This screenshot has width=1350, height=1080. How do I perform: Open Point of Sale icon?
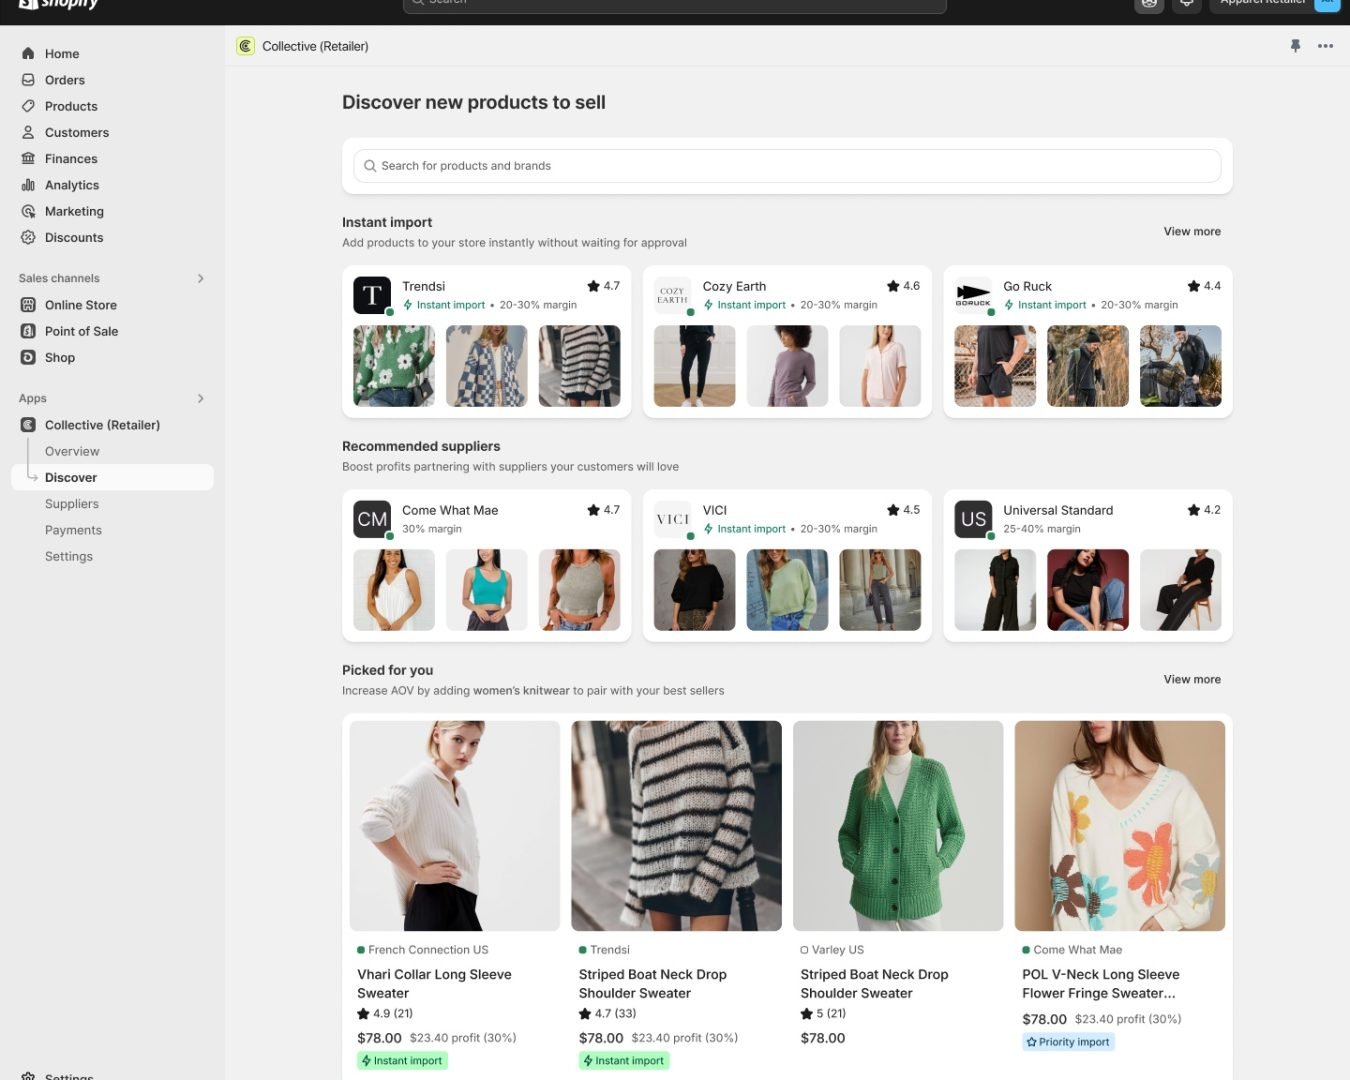28,331
